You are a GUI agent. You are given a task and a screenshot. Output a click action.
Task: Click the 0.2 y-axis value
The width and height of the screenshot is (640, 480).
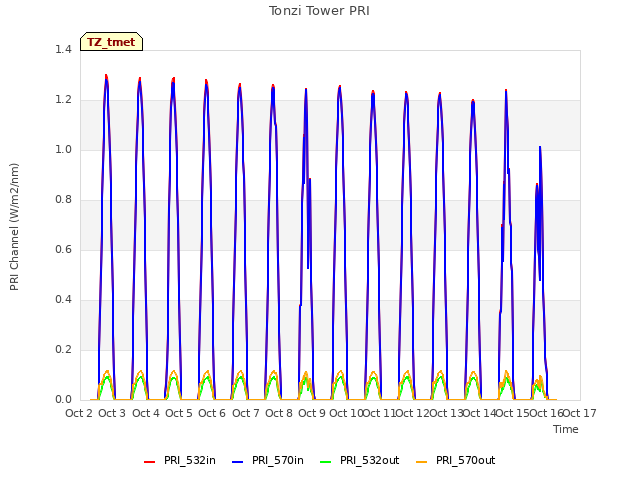[x=63, y=350]
